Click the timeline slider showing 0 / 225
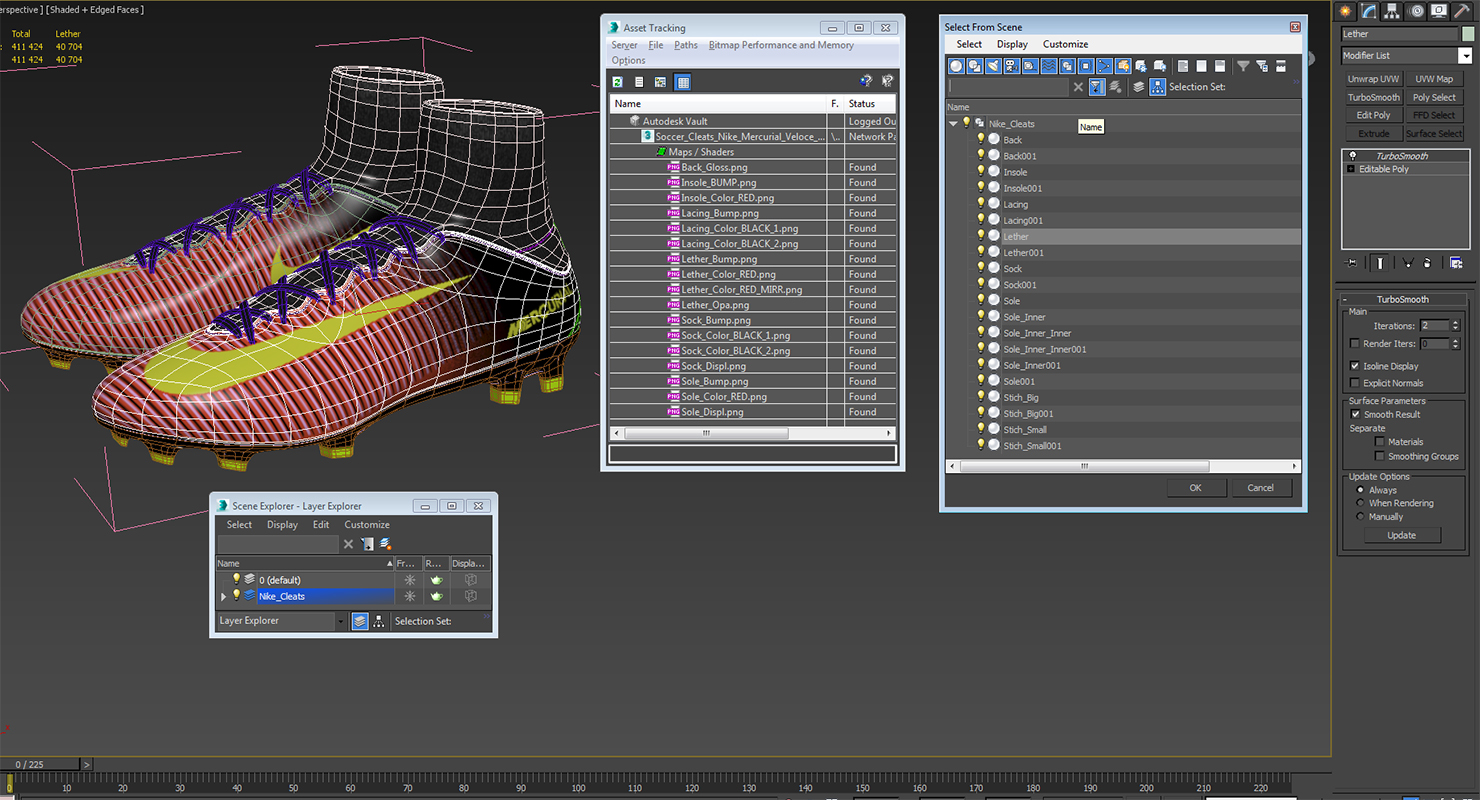 [x=40, y=764]
